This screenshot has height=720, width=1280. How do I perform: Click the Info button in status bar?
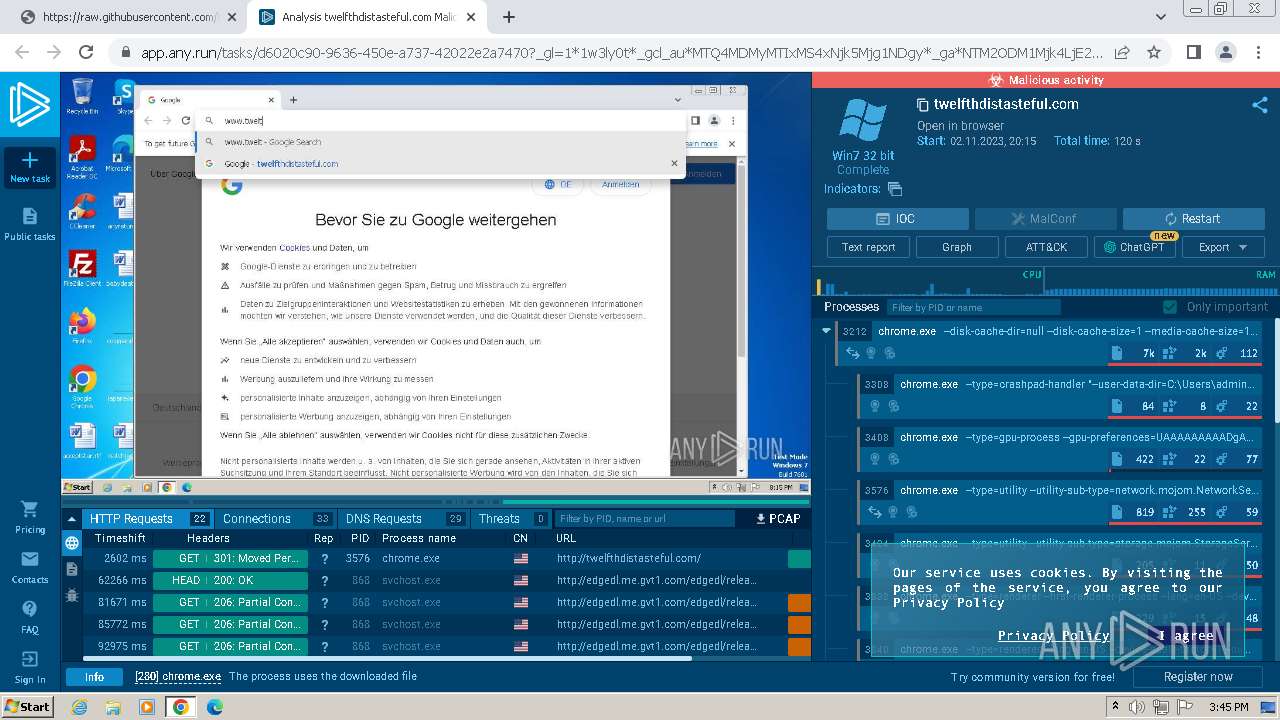pos(94,677)
